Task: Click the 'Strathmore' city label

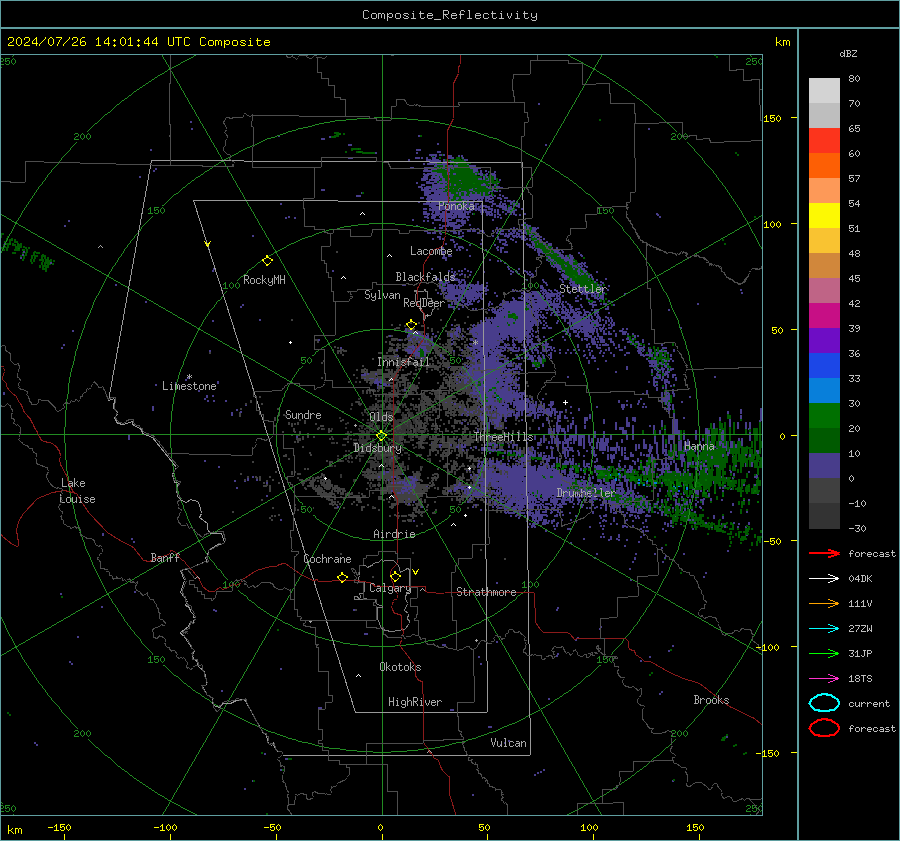Action: pyautogui.click(x=486, y=592)
